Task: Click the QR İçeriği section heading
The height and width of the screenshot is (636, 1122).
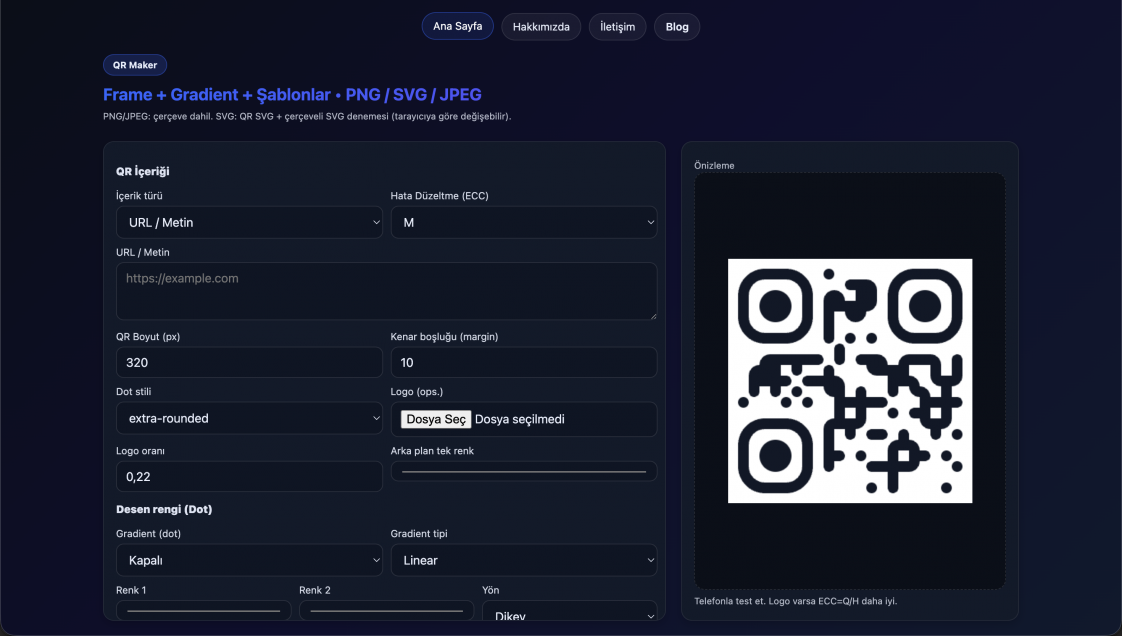Action: tap(142, 171)
